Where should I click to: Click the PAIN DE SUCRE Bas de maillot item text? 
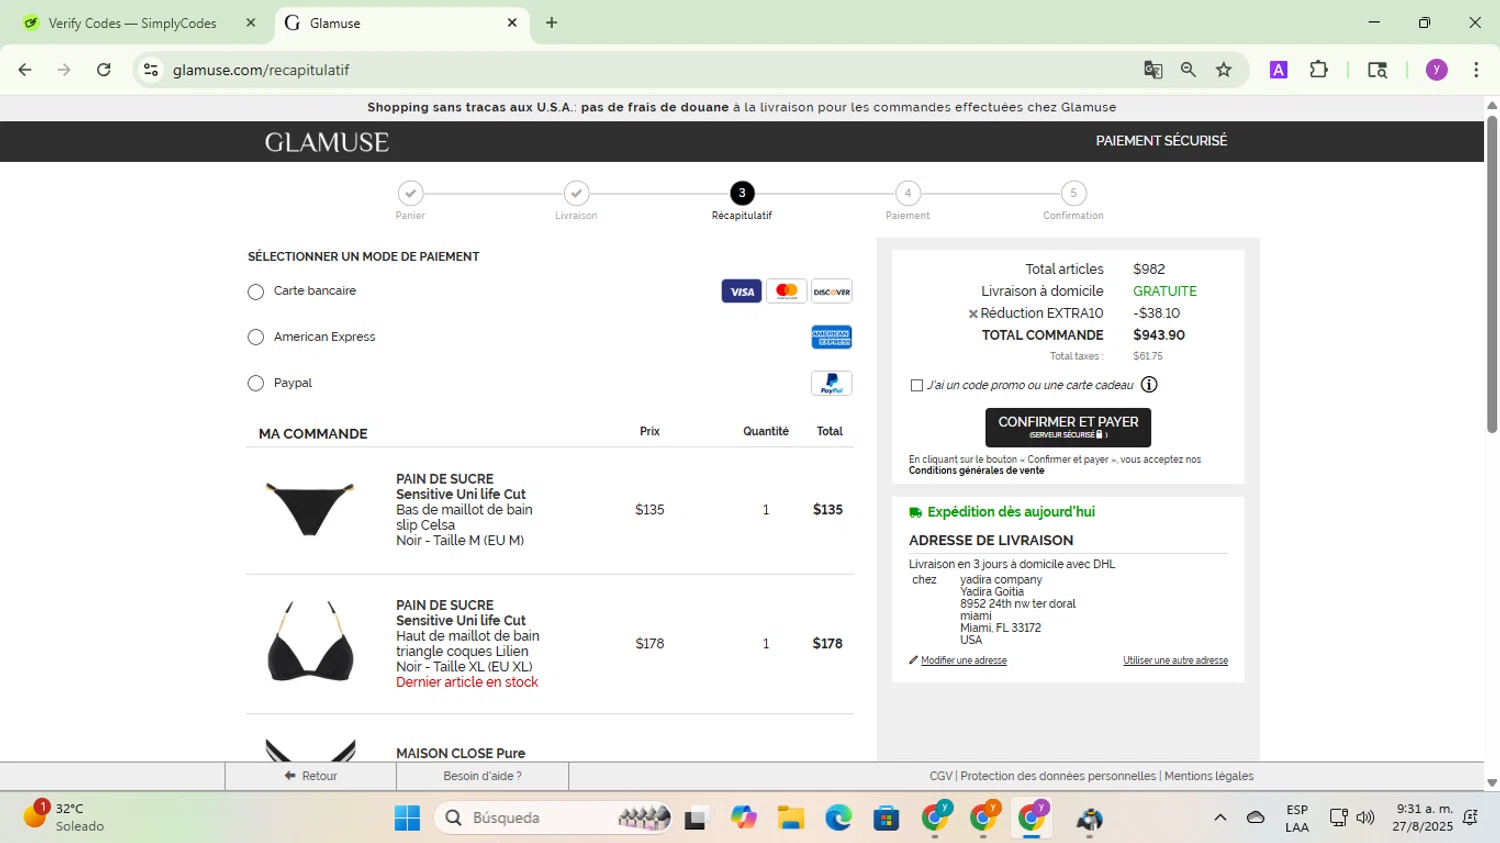click(464, 510)
